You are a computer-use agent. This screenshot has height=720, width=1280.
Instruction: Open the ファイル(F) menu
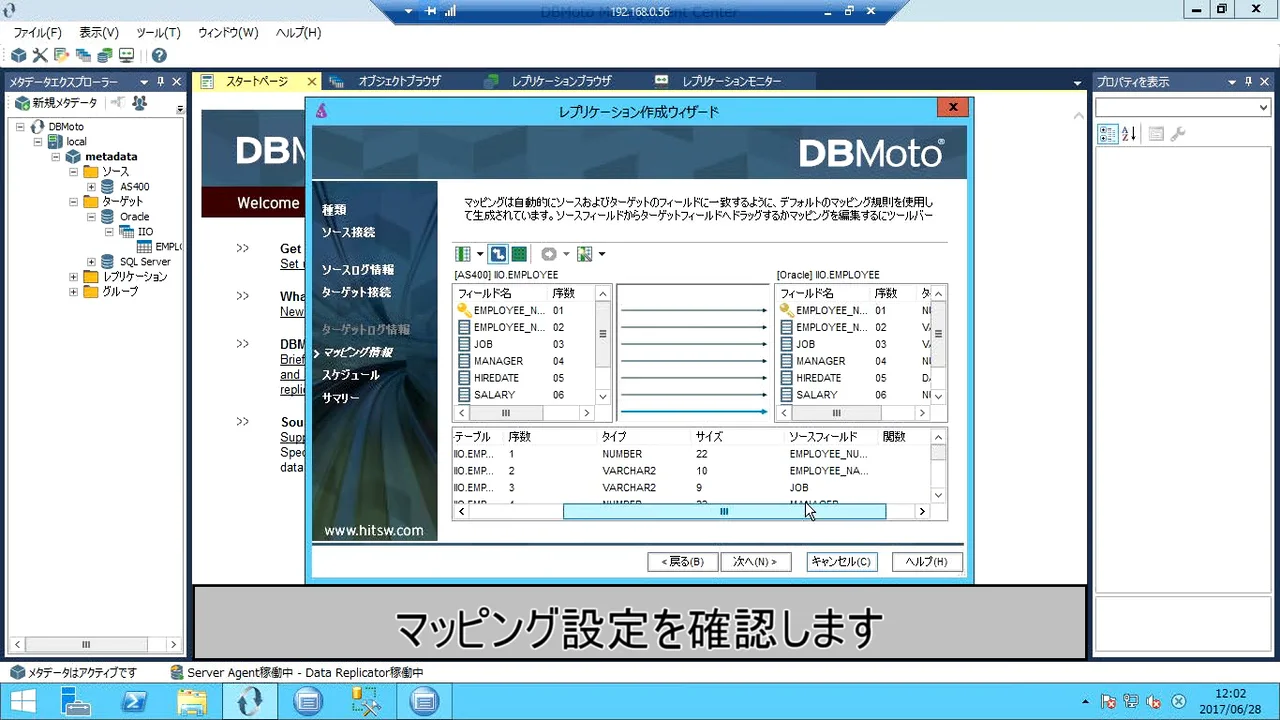(37, 33)
